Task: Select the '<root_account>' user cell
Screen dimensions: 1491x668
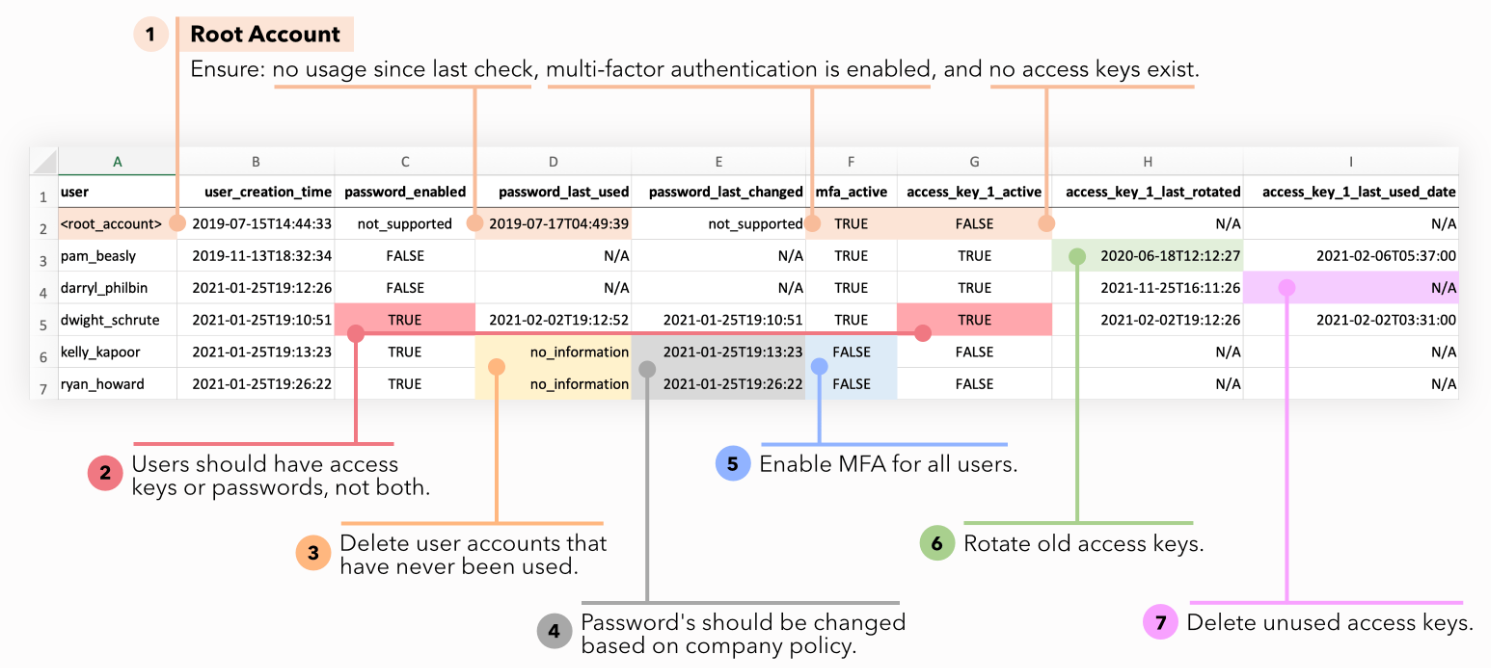Action: click(118, 224)
